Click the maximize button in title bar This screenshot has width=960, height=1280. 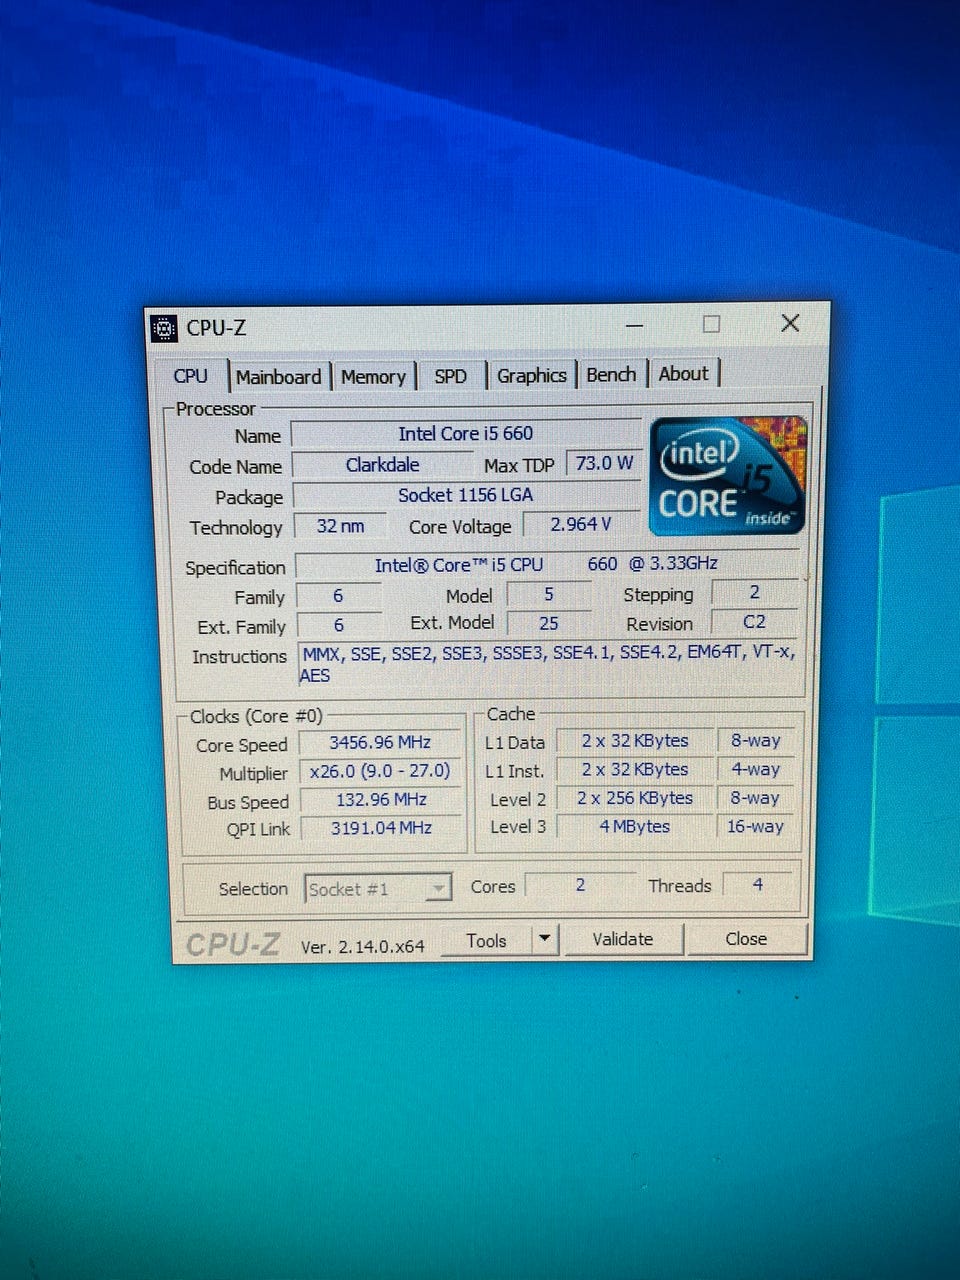(711, 324)
